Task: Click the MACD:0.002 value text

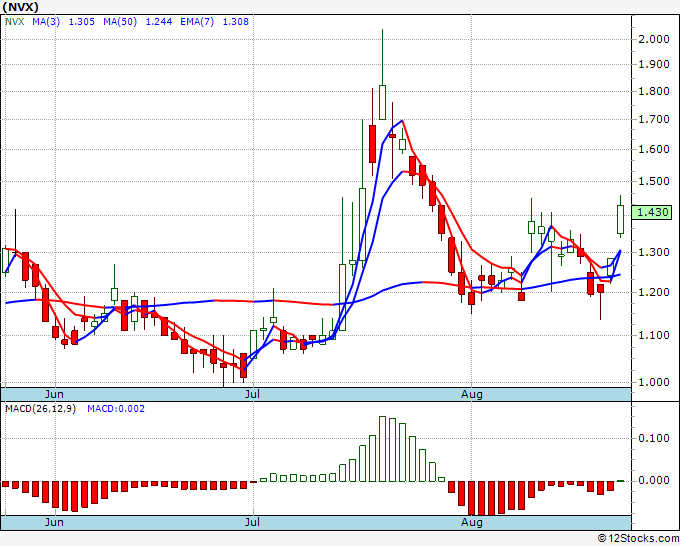Action: 116,409
